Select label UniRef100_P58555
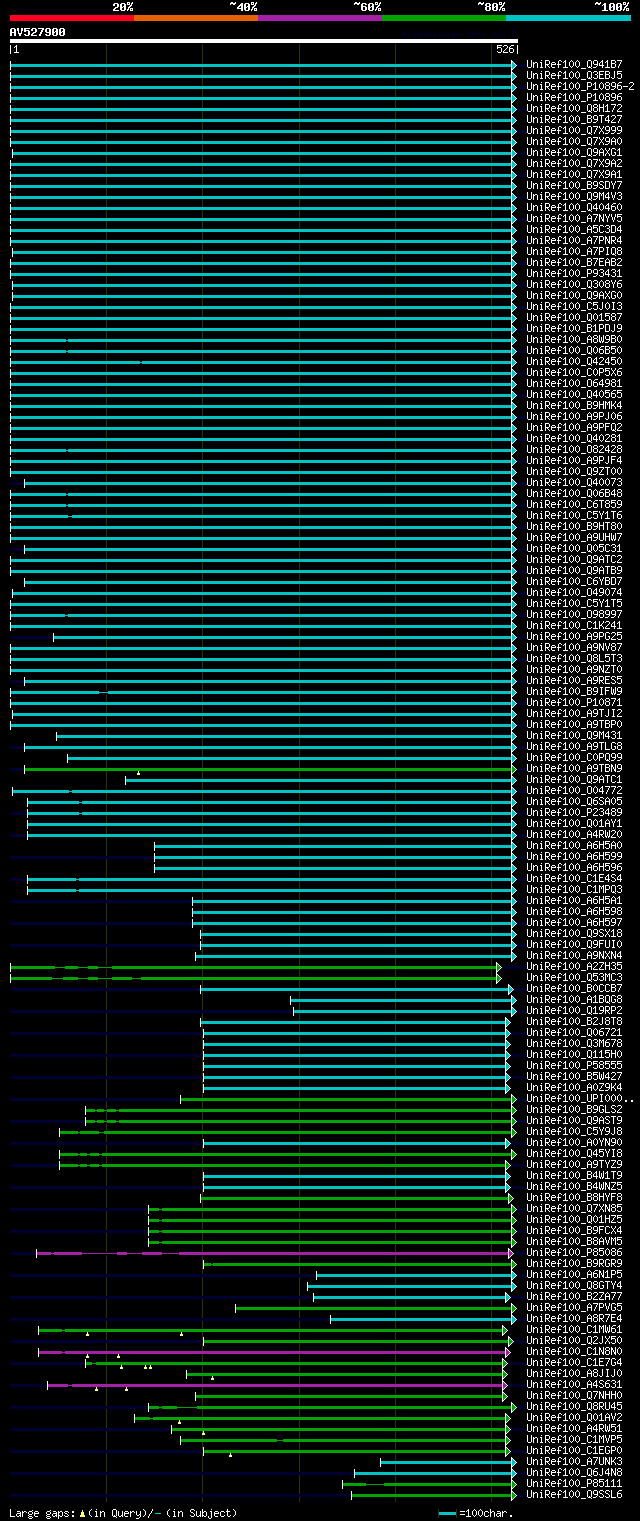This screenshot has width=640, height=1521. tap(574, 1066)
